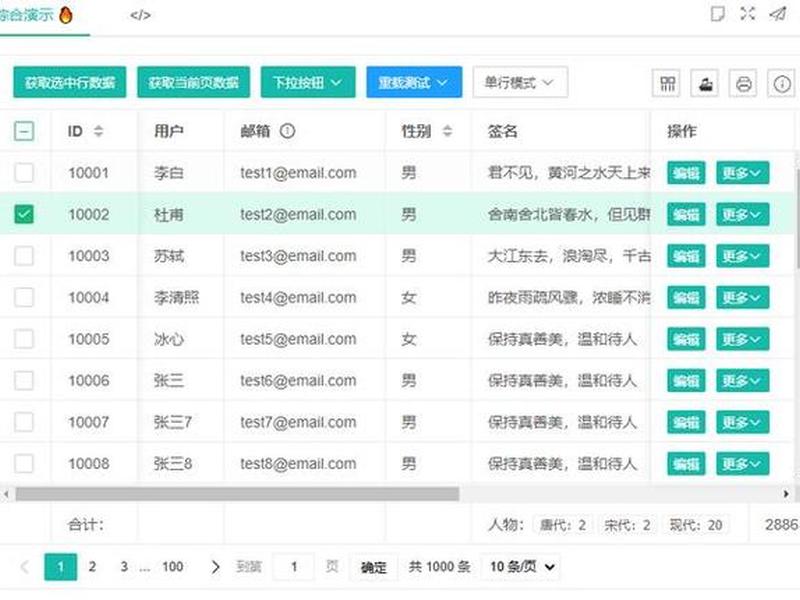Click the vertical table scrollbar thumb
Viewport: 800px width, 600px height.
pyautogui.click(x=797, y=217)
